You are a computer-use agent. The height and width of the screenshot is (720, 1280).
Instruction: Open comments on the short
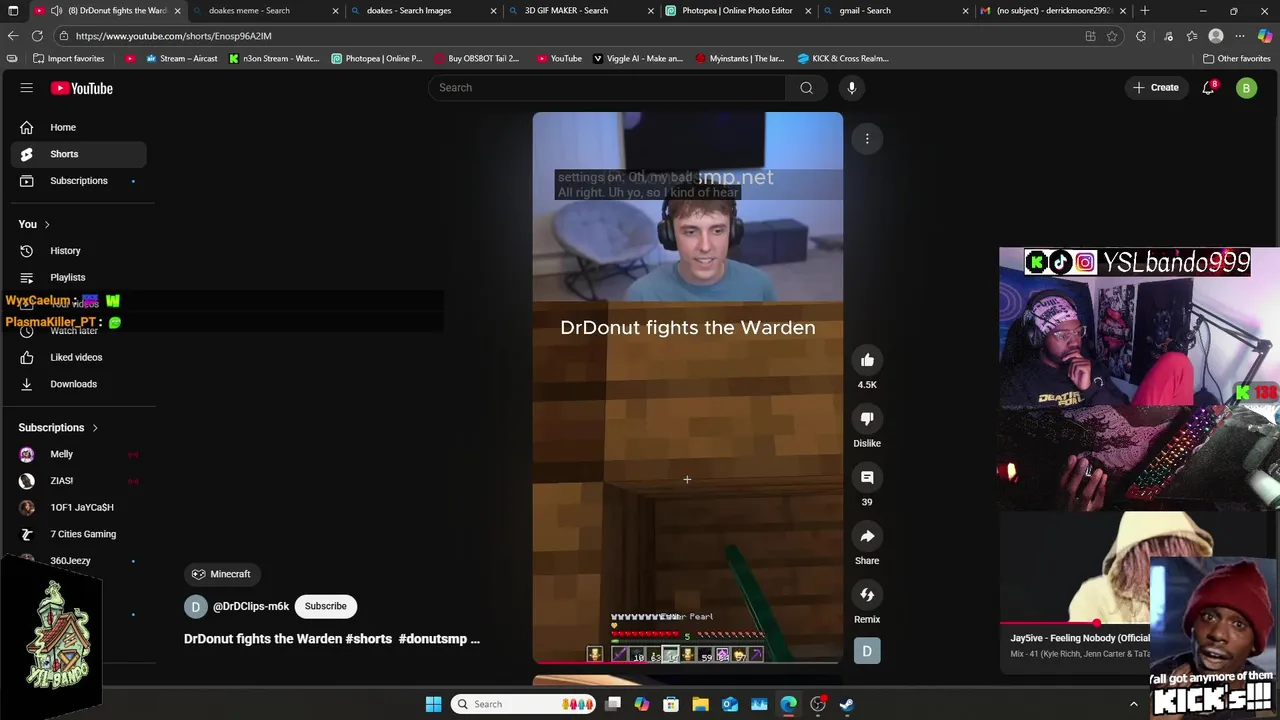tap(867, 478)
